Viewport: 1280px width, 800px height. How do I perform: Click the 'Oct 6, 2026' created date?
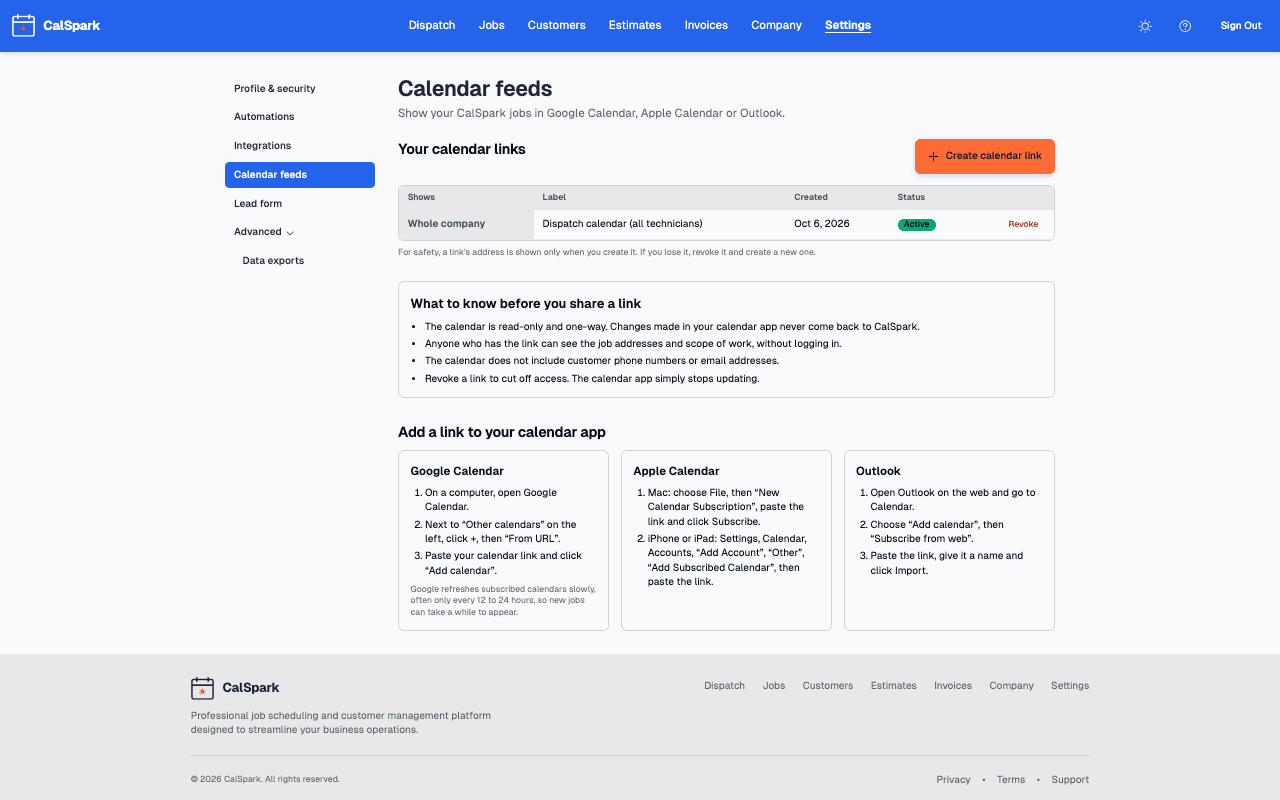tap(822, 224)
